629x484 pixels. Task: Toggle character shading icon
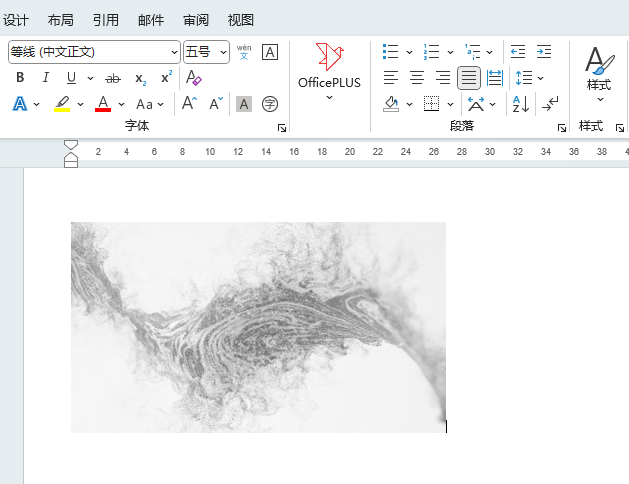[244, 104]
